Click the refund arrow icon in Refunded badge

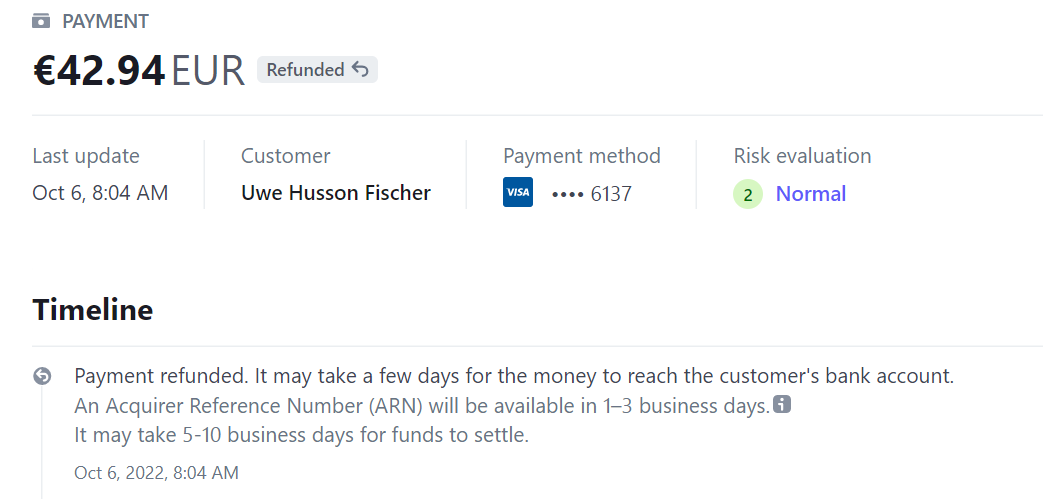[361, 70]
